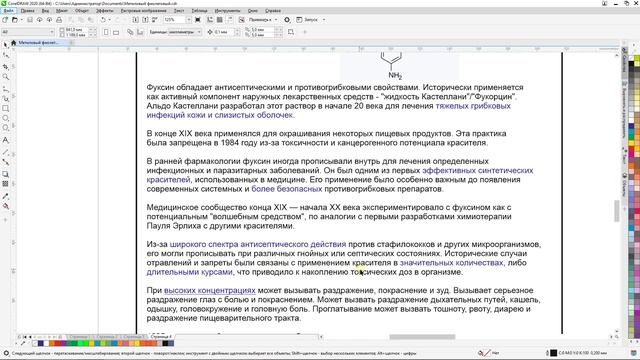Select the Ellipse tool
Image resolution: width=640 pixels, height=360 pixels.
[6, 118]
